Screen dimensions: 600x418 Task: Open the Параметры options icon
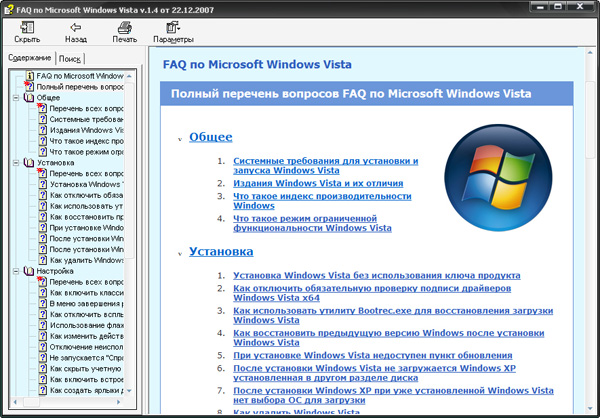(x=173, y=28)
